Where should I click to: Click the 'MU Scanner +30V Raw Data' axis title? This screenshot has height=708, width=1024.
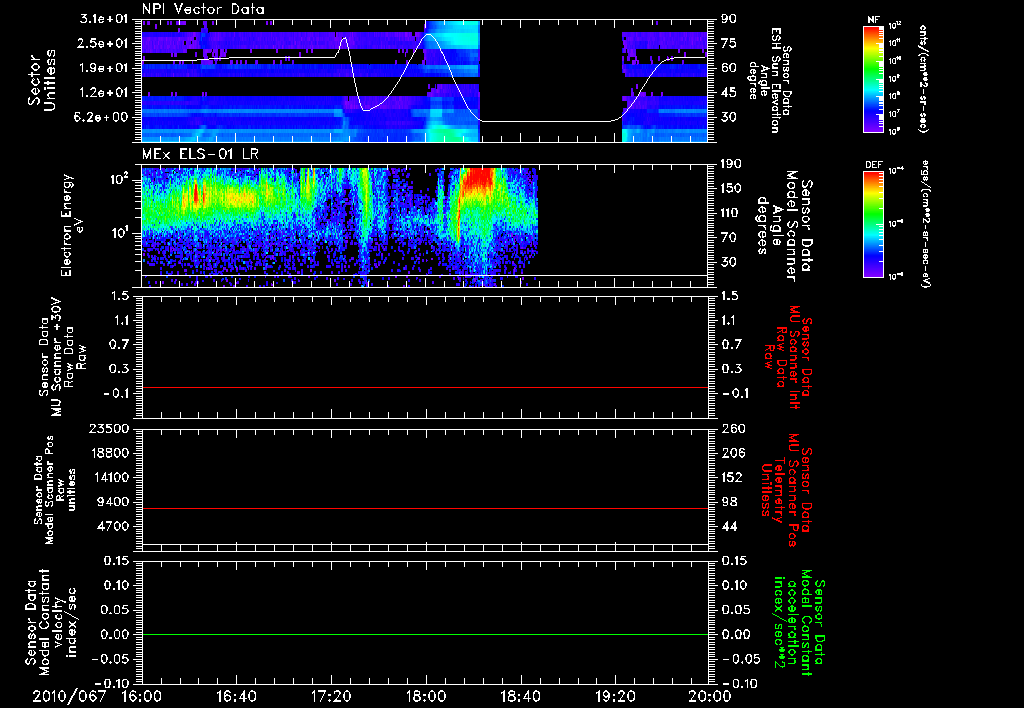[x=62, y=358]
